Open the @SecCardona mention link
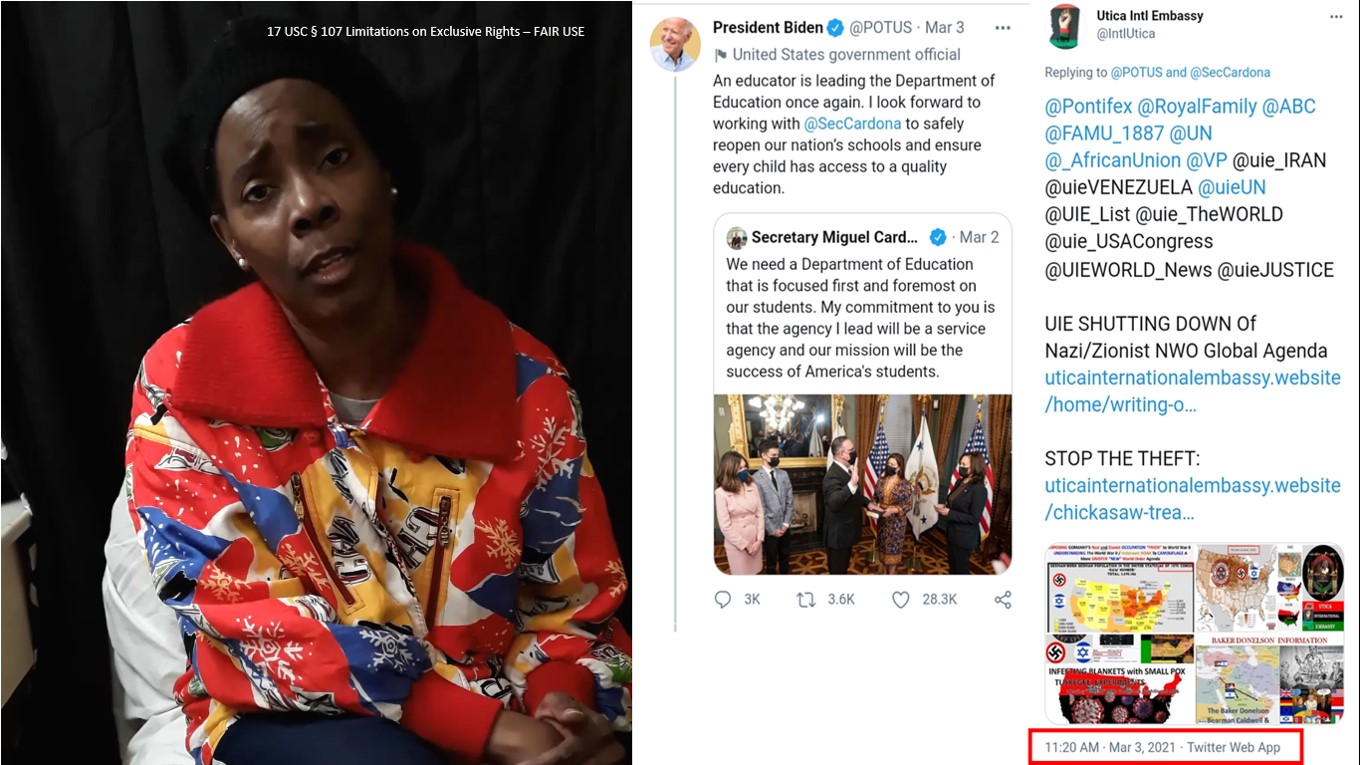 pyautogui.click(x=852, y=124)
